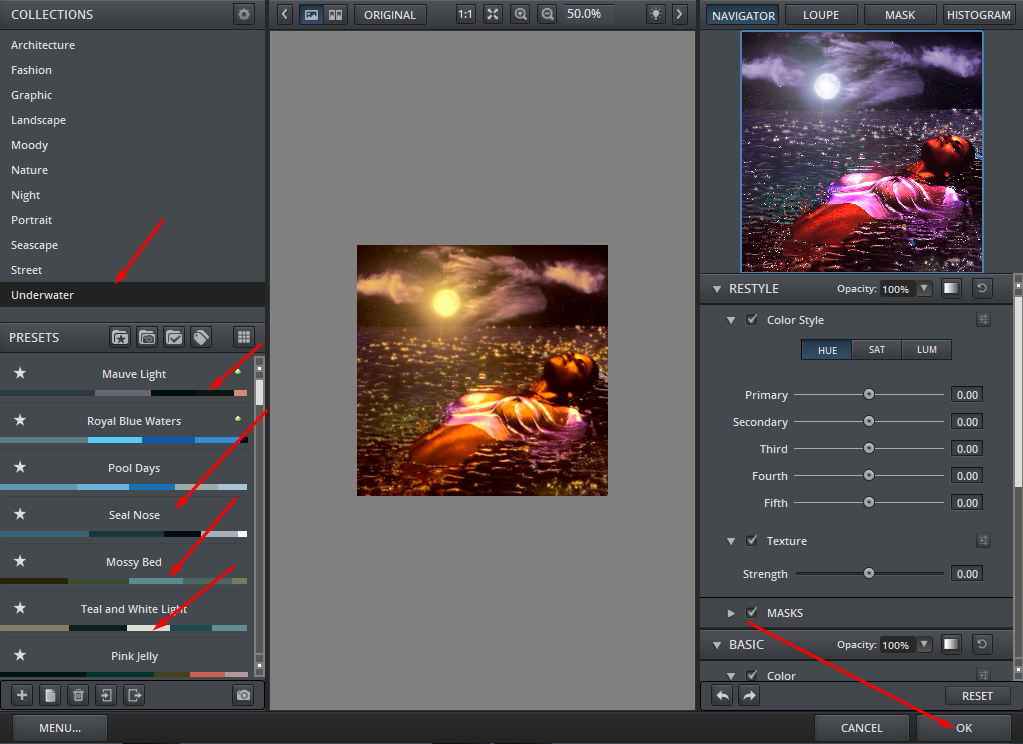Switch to split before/after view

point(335,14)
